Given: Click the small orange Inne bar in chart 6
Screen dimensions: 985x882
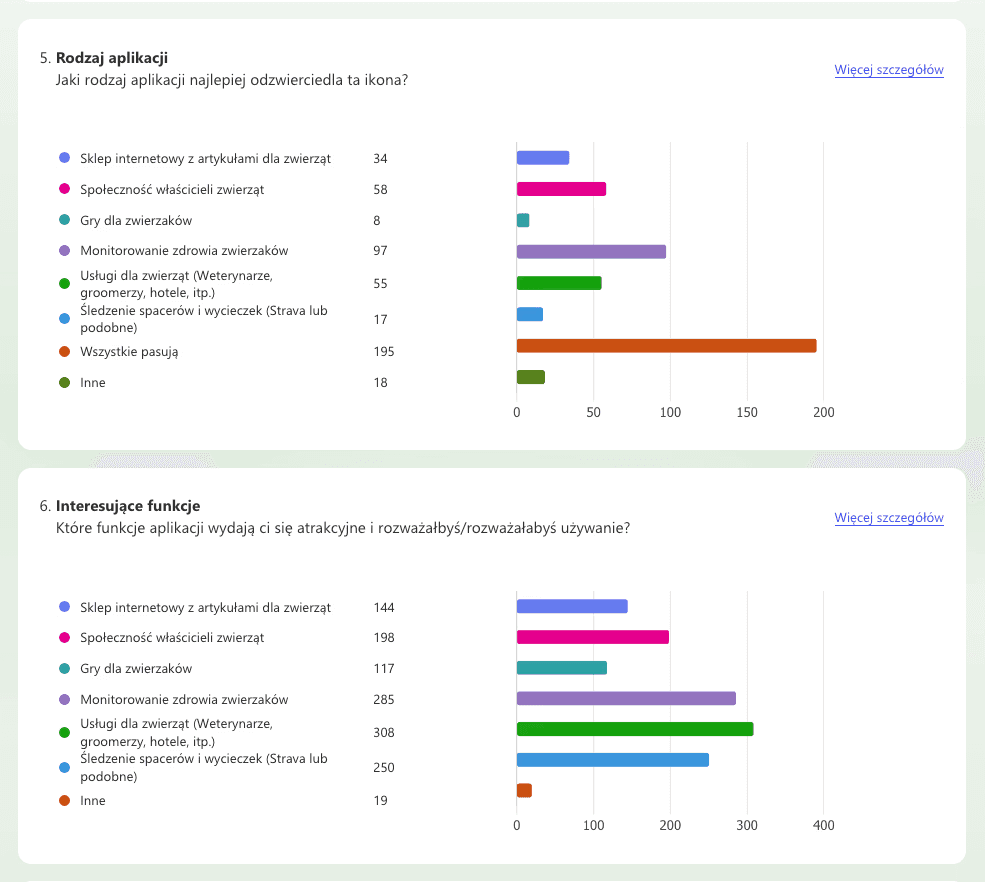Looking at the screenshot, I should tap(525, 790).
